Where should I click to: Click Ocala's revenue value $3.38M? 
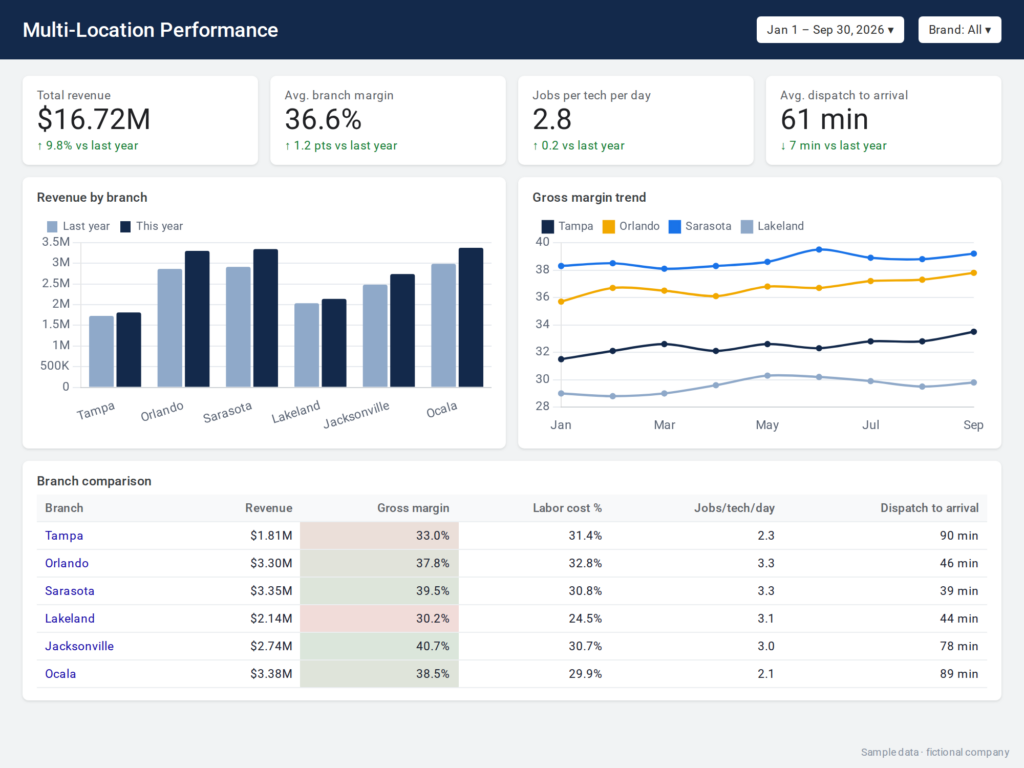271,674
